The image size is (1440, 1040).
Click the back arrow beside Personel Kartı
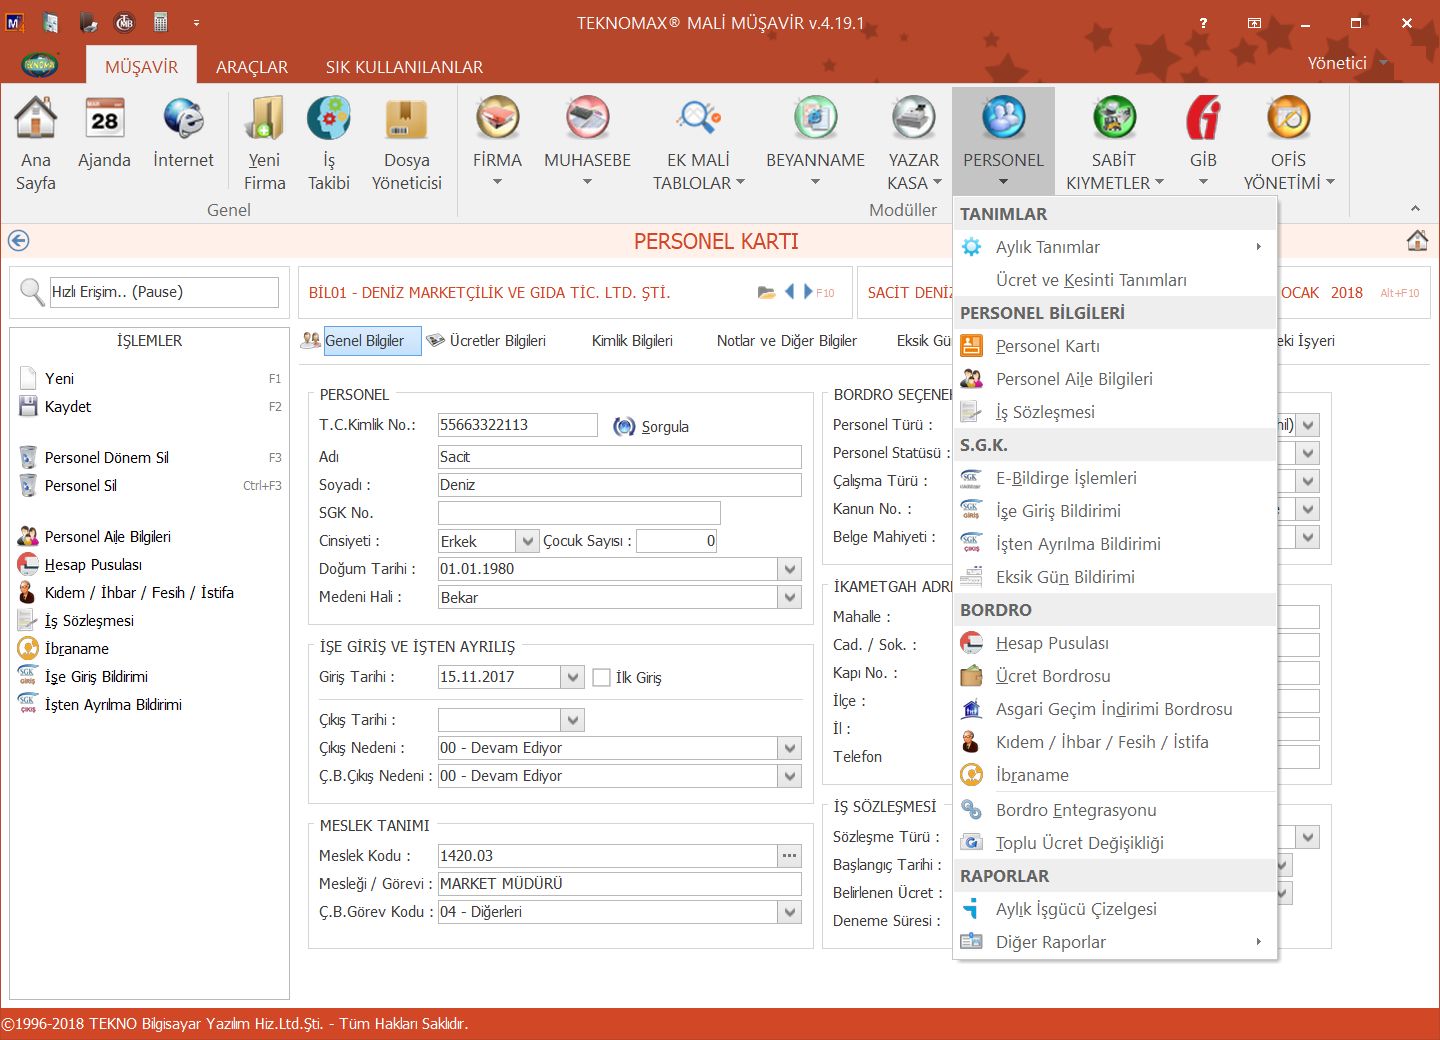[x=18, y=241]
